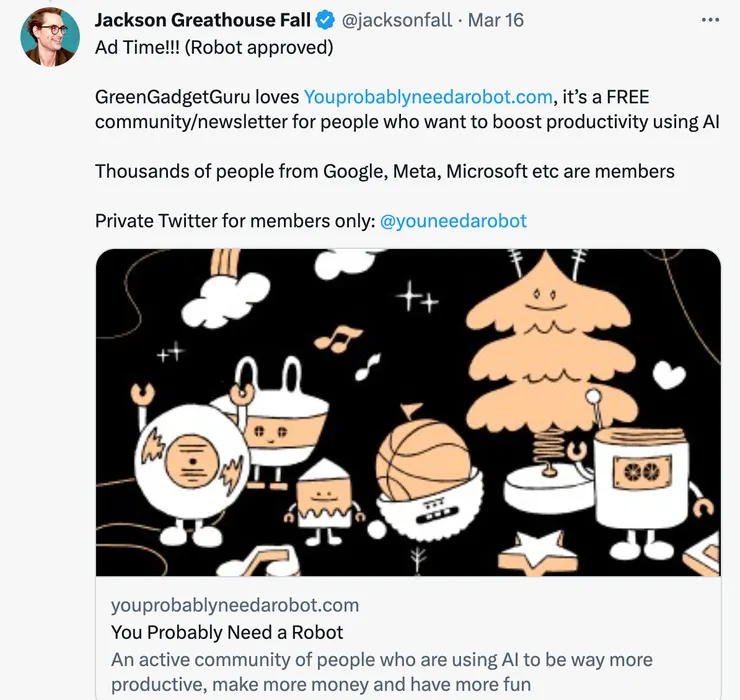Open the Jackson Greathouse Fall display name
This screenshot has height=700, width=740.
203,20
